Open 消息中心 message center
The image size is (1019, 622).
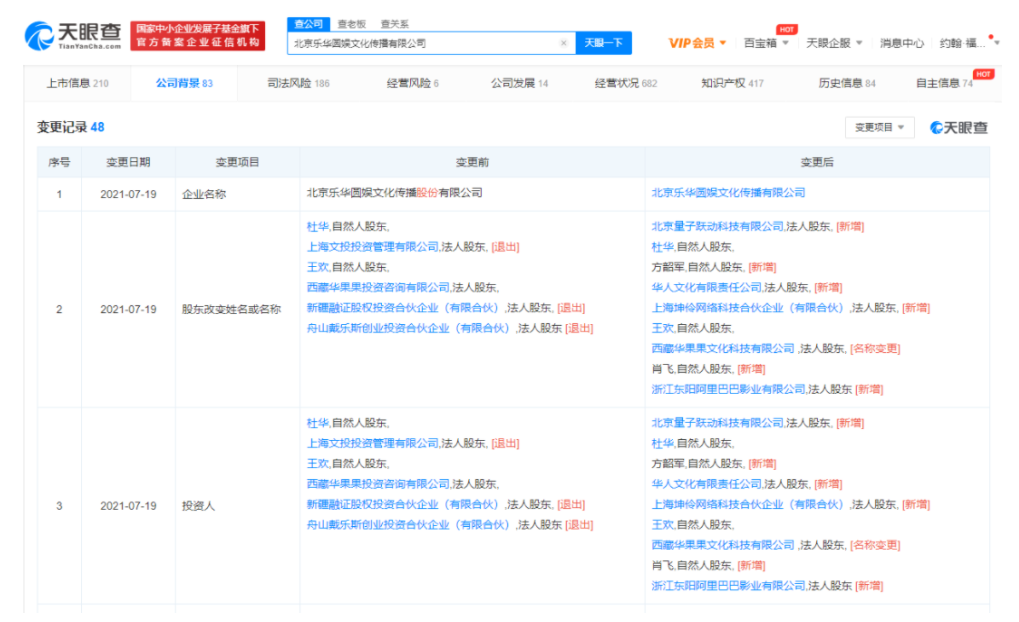pyautogui.click(x=901, y=43)
